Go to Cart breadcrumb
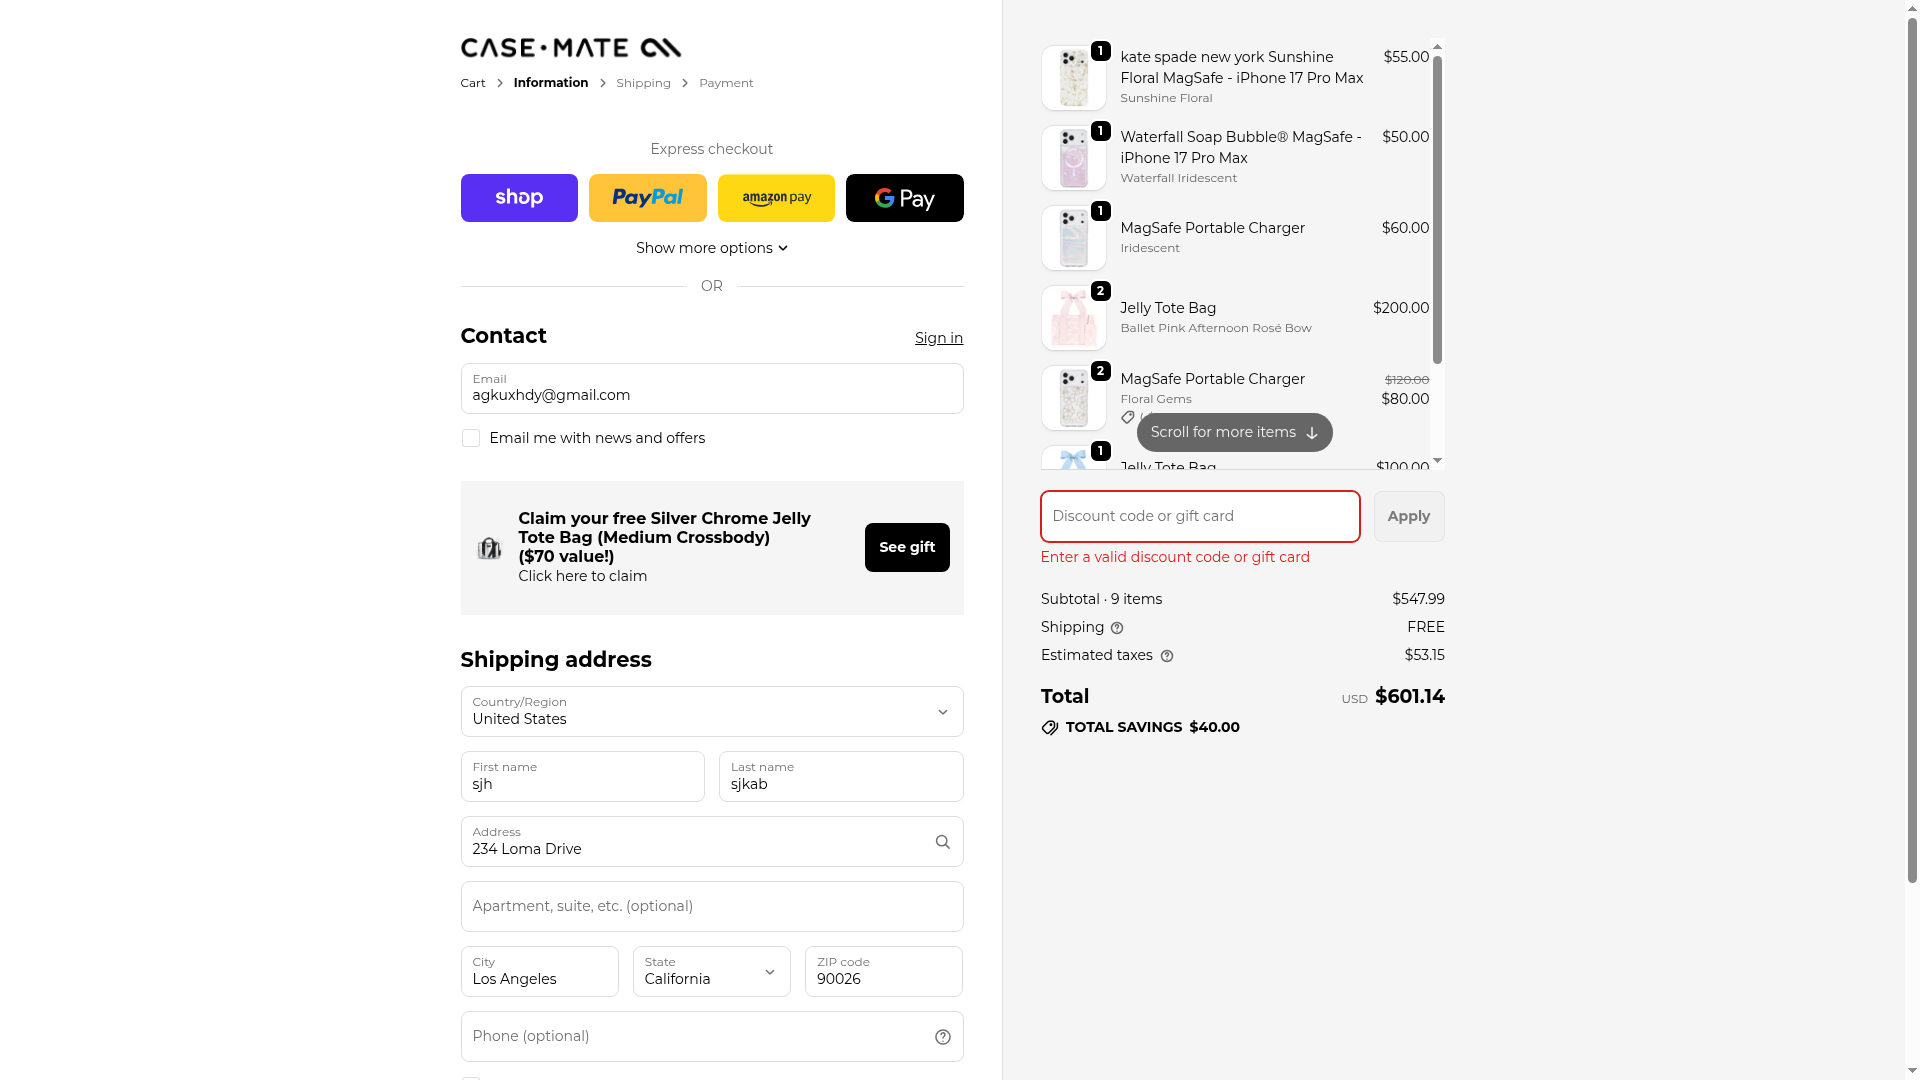Screen dimensions: 1920x1080 coord(472,83)
